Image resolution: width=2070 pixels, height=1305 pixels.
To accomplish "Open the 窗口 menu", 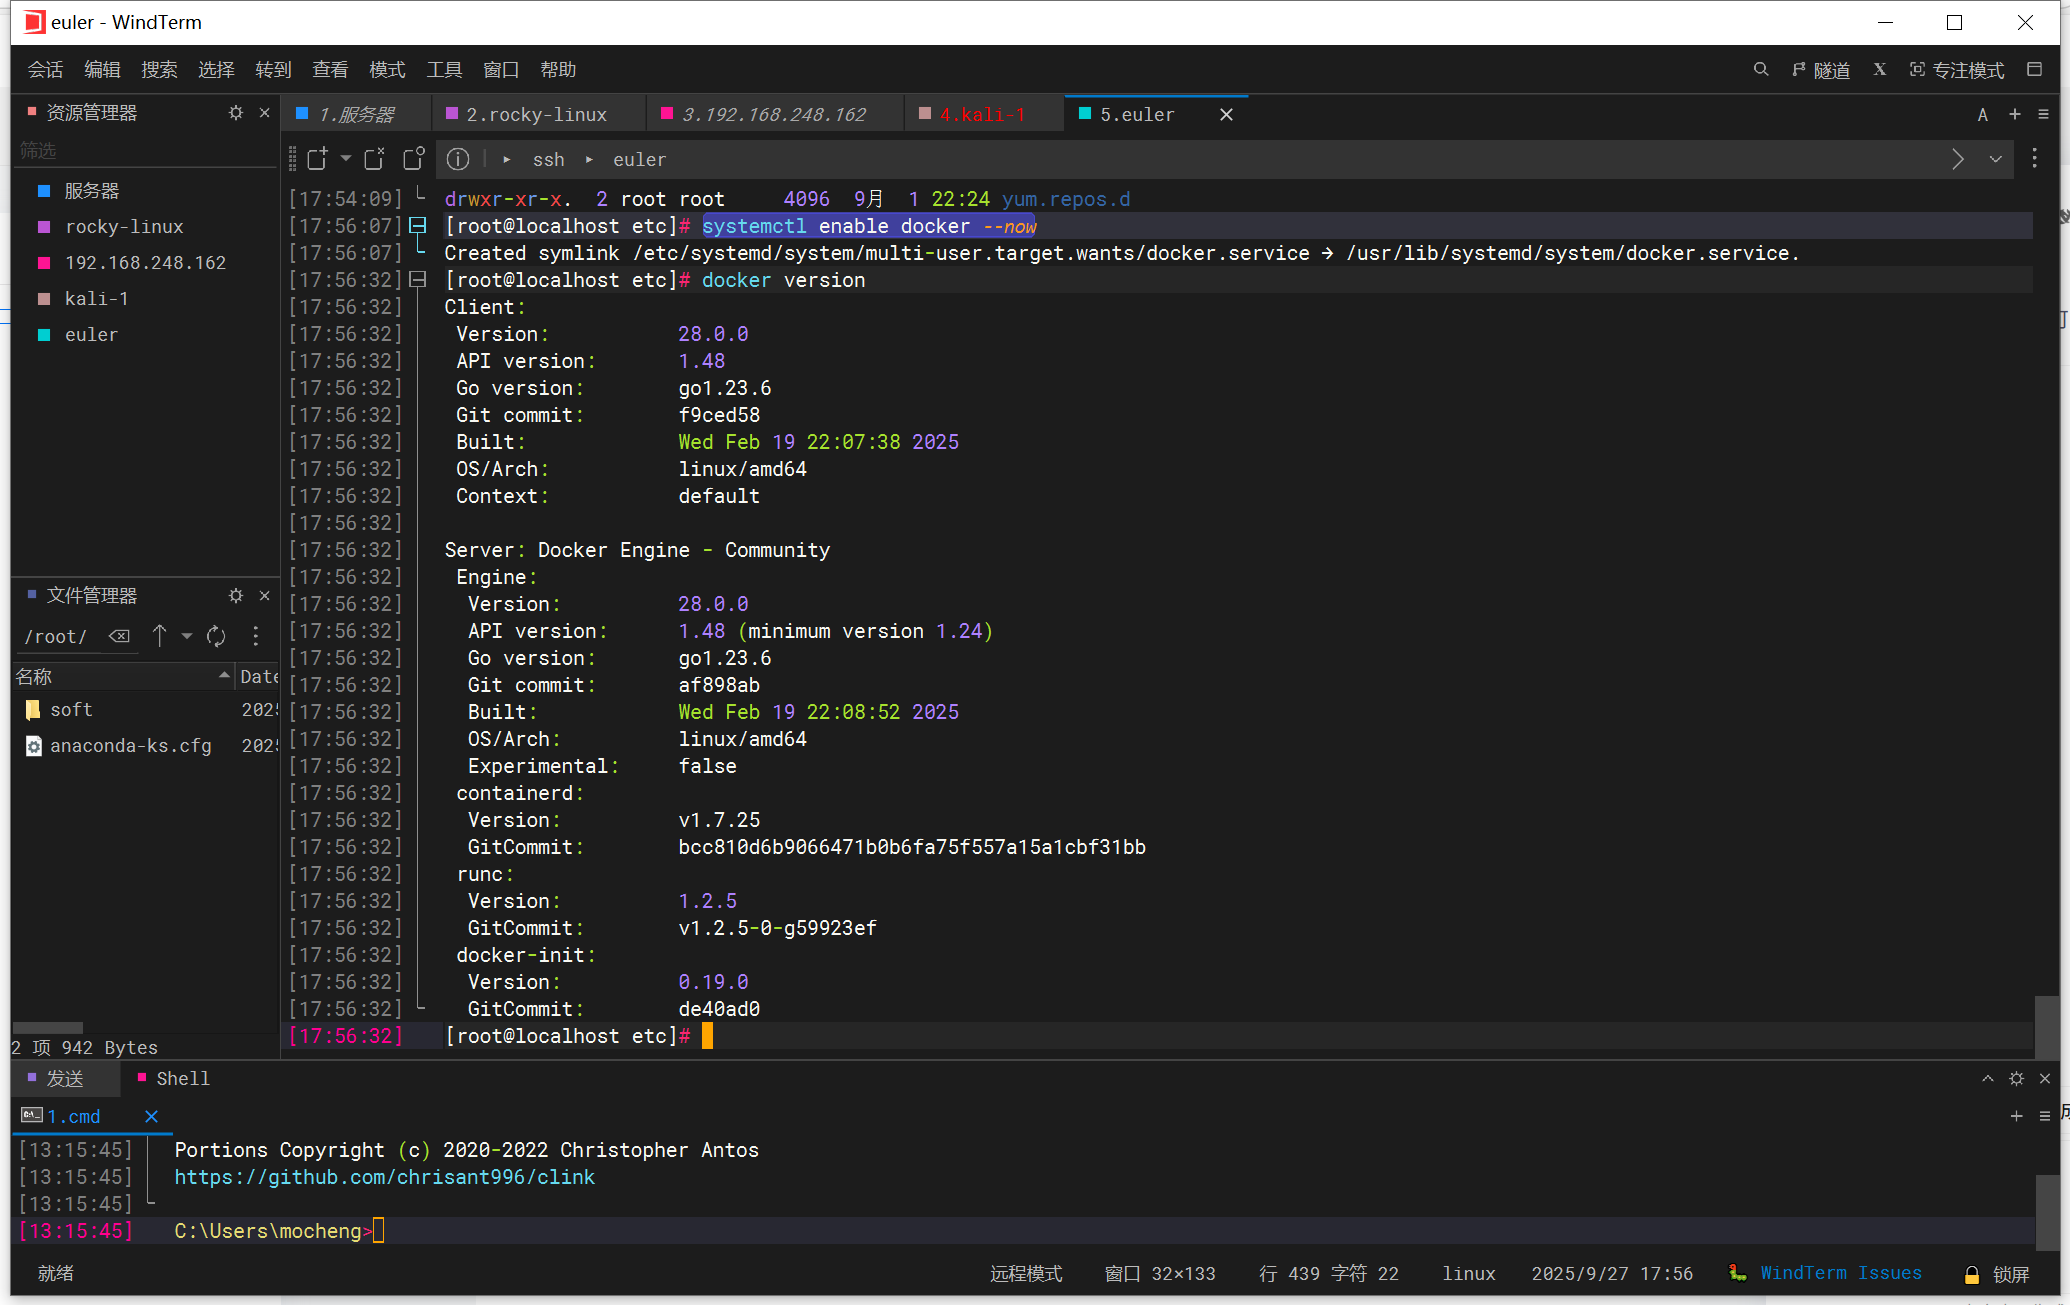I will pyautogui.click(x=501, y=69).
